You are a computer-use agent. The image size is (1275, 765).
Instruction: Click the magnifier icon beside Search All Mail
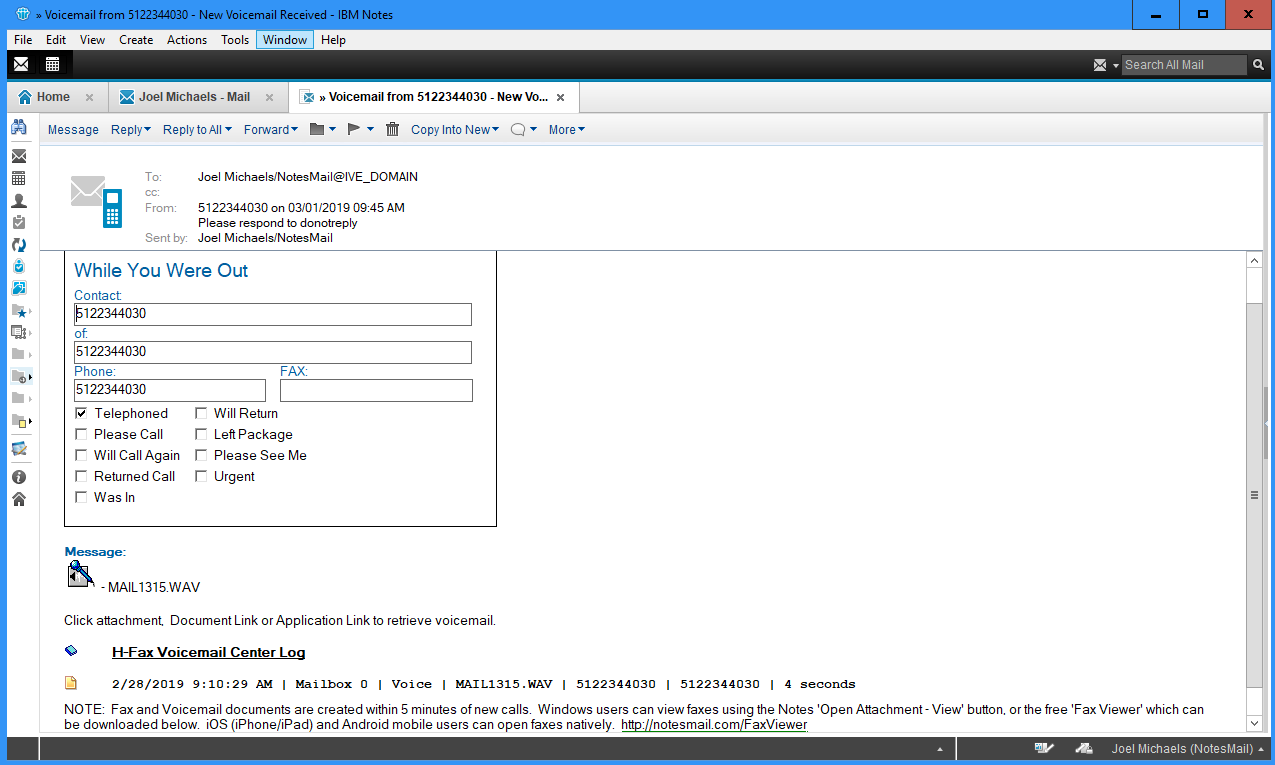[1258, 65]
